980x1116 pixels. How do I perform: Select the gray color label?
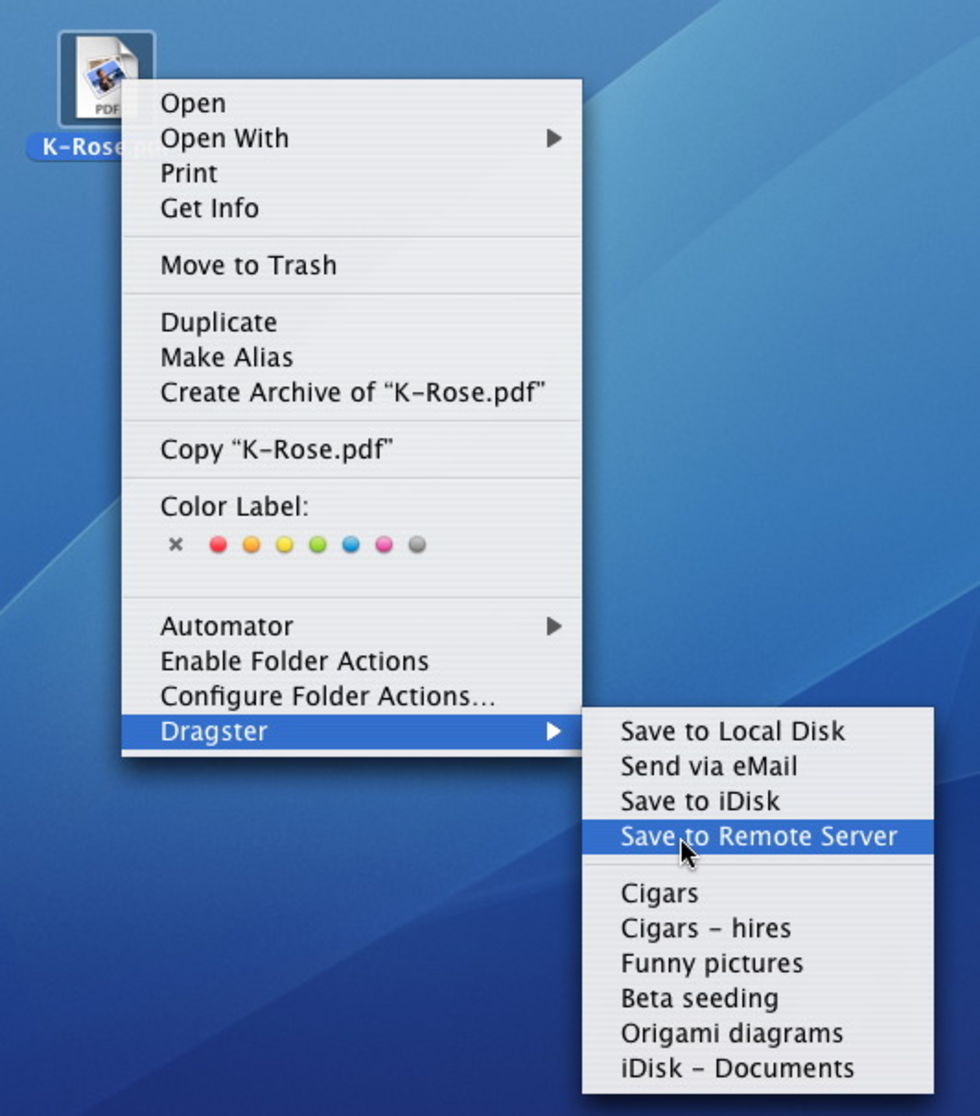pos(417,545)
